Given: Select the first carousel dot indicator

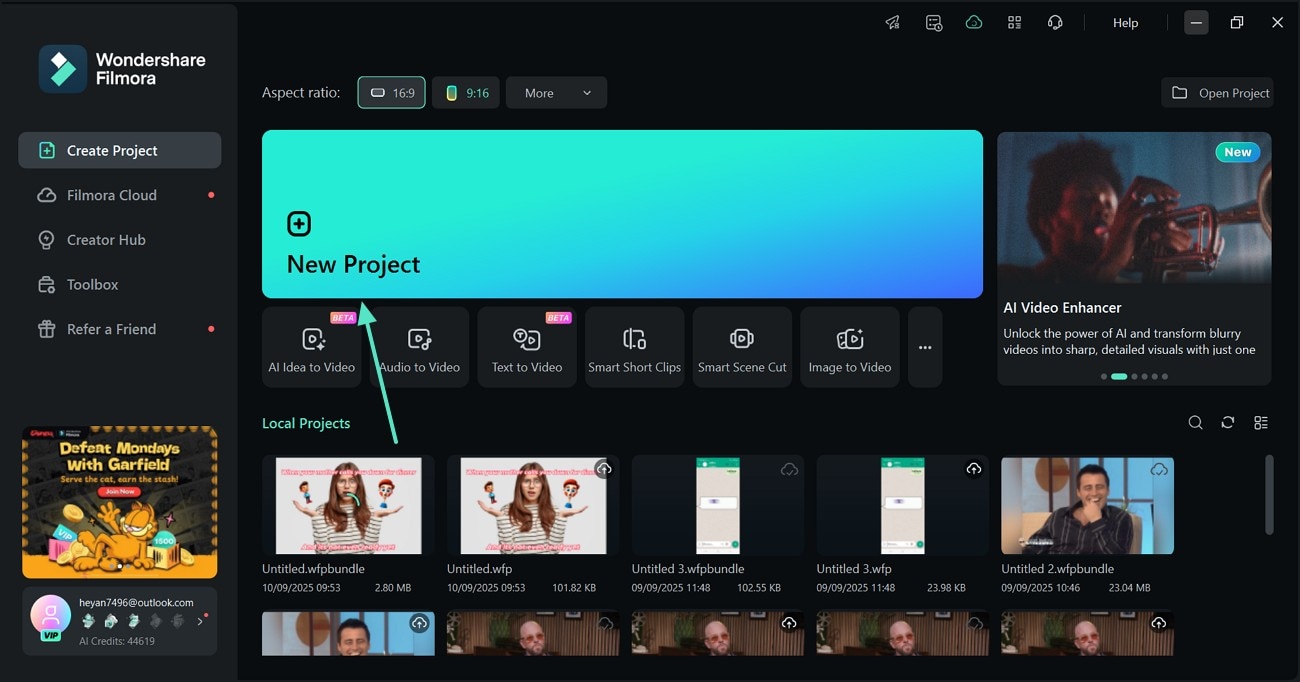Looking at the screenshot, I should 1104,377.
